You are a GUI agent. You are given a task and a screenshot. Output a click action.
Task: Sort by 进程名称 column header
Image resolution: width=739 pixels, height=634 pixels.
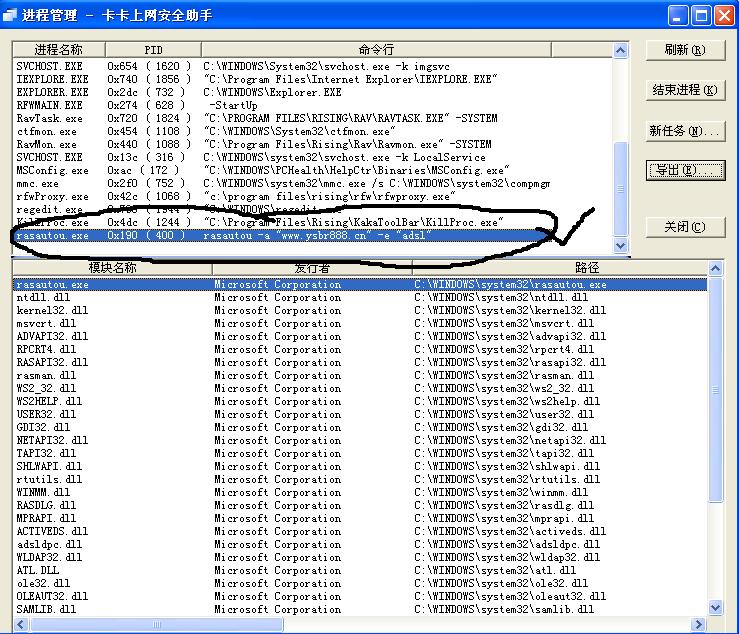pyautogui.click(x=58, y=49)
